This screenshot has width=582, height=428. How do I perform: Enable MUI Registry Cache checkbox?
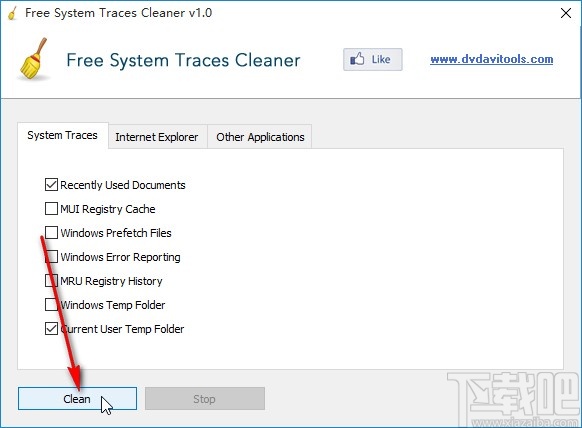click(x=51, y=209)
